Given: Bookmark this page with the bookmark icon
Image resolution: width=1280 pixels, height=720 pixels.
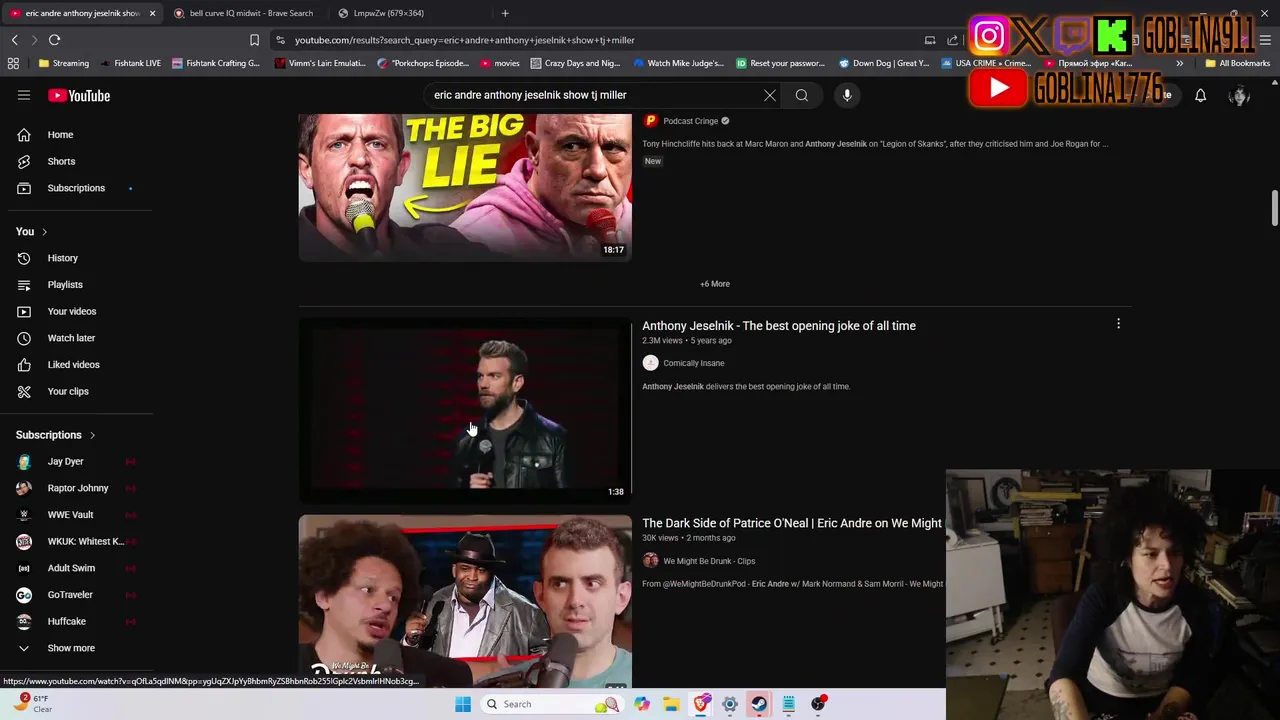Looking at the screenshot, I should click(x=254, y=40).
